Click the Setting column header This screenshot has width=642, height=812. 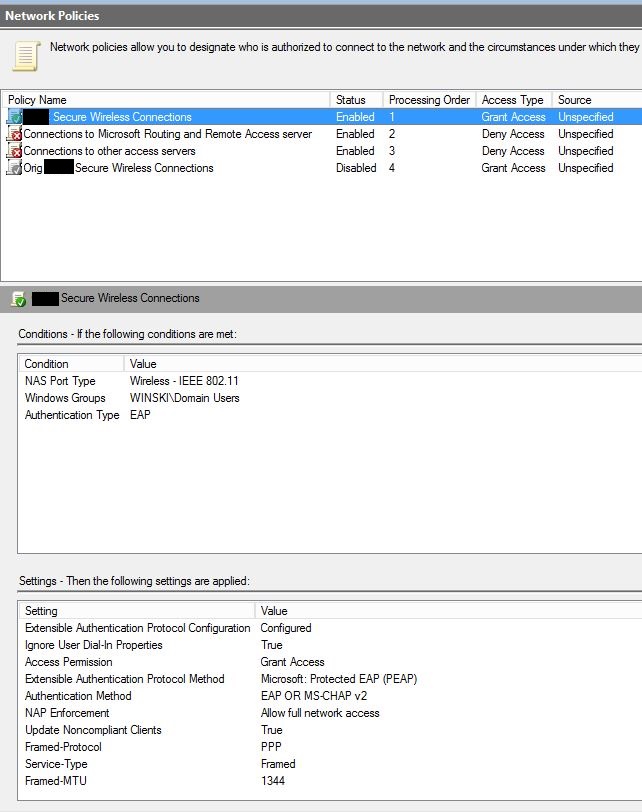(137, 611)
